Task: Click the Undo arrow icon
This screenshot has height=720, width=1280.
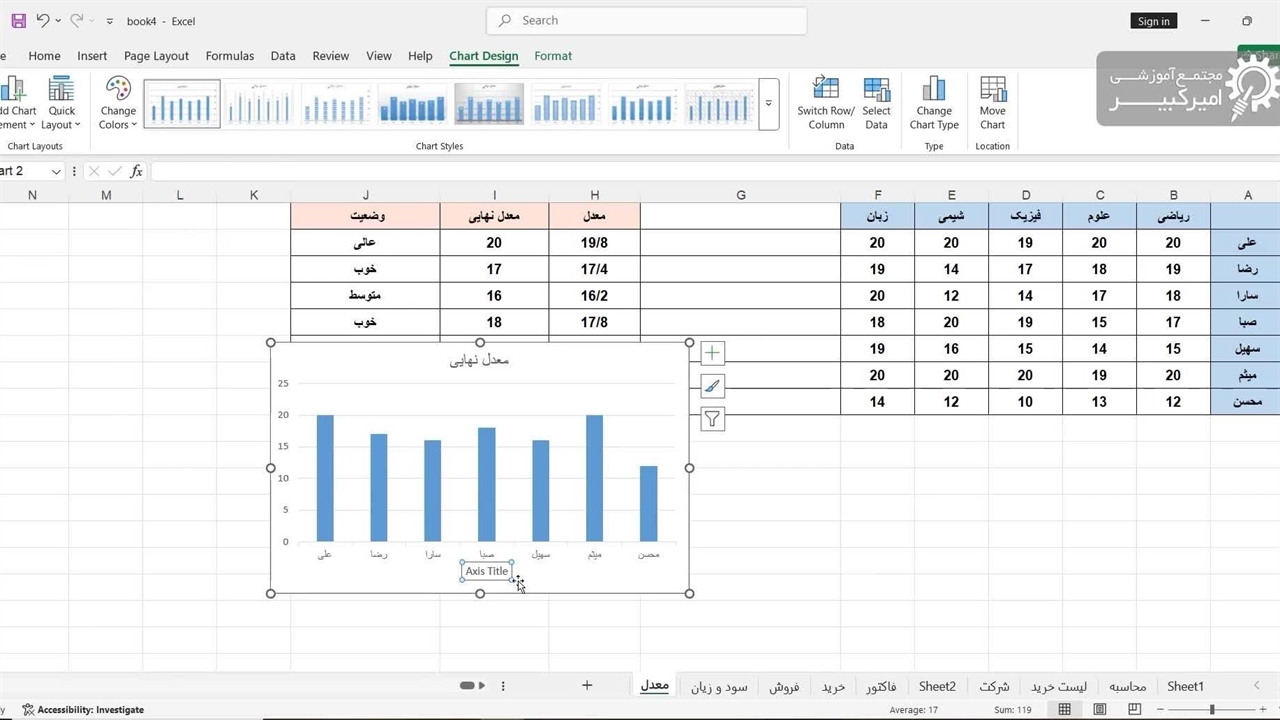Action: coord(42,20)
